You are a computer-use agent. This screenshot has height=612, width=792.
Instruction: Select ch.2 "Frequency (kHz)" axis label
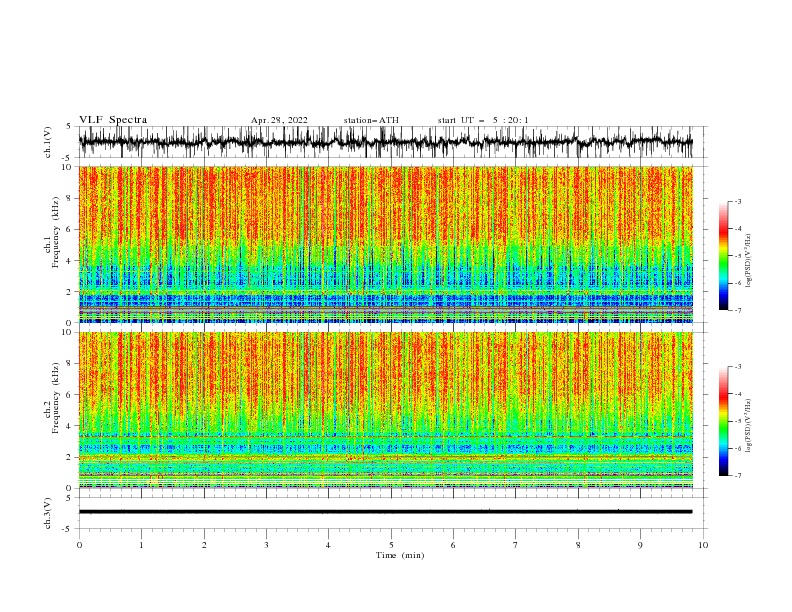tap(55, 397)
